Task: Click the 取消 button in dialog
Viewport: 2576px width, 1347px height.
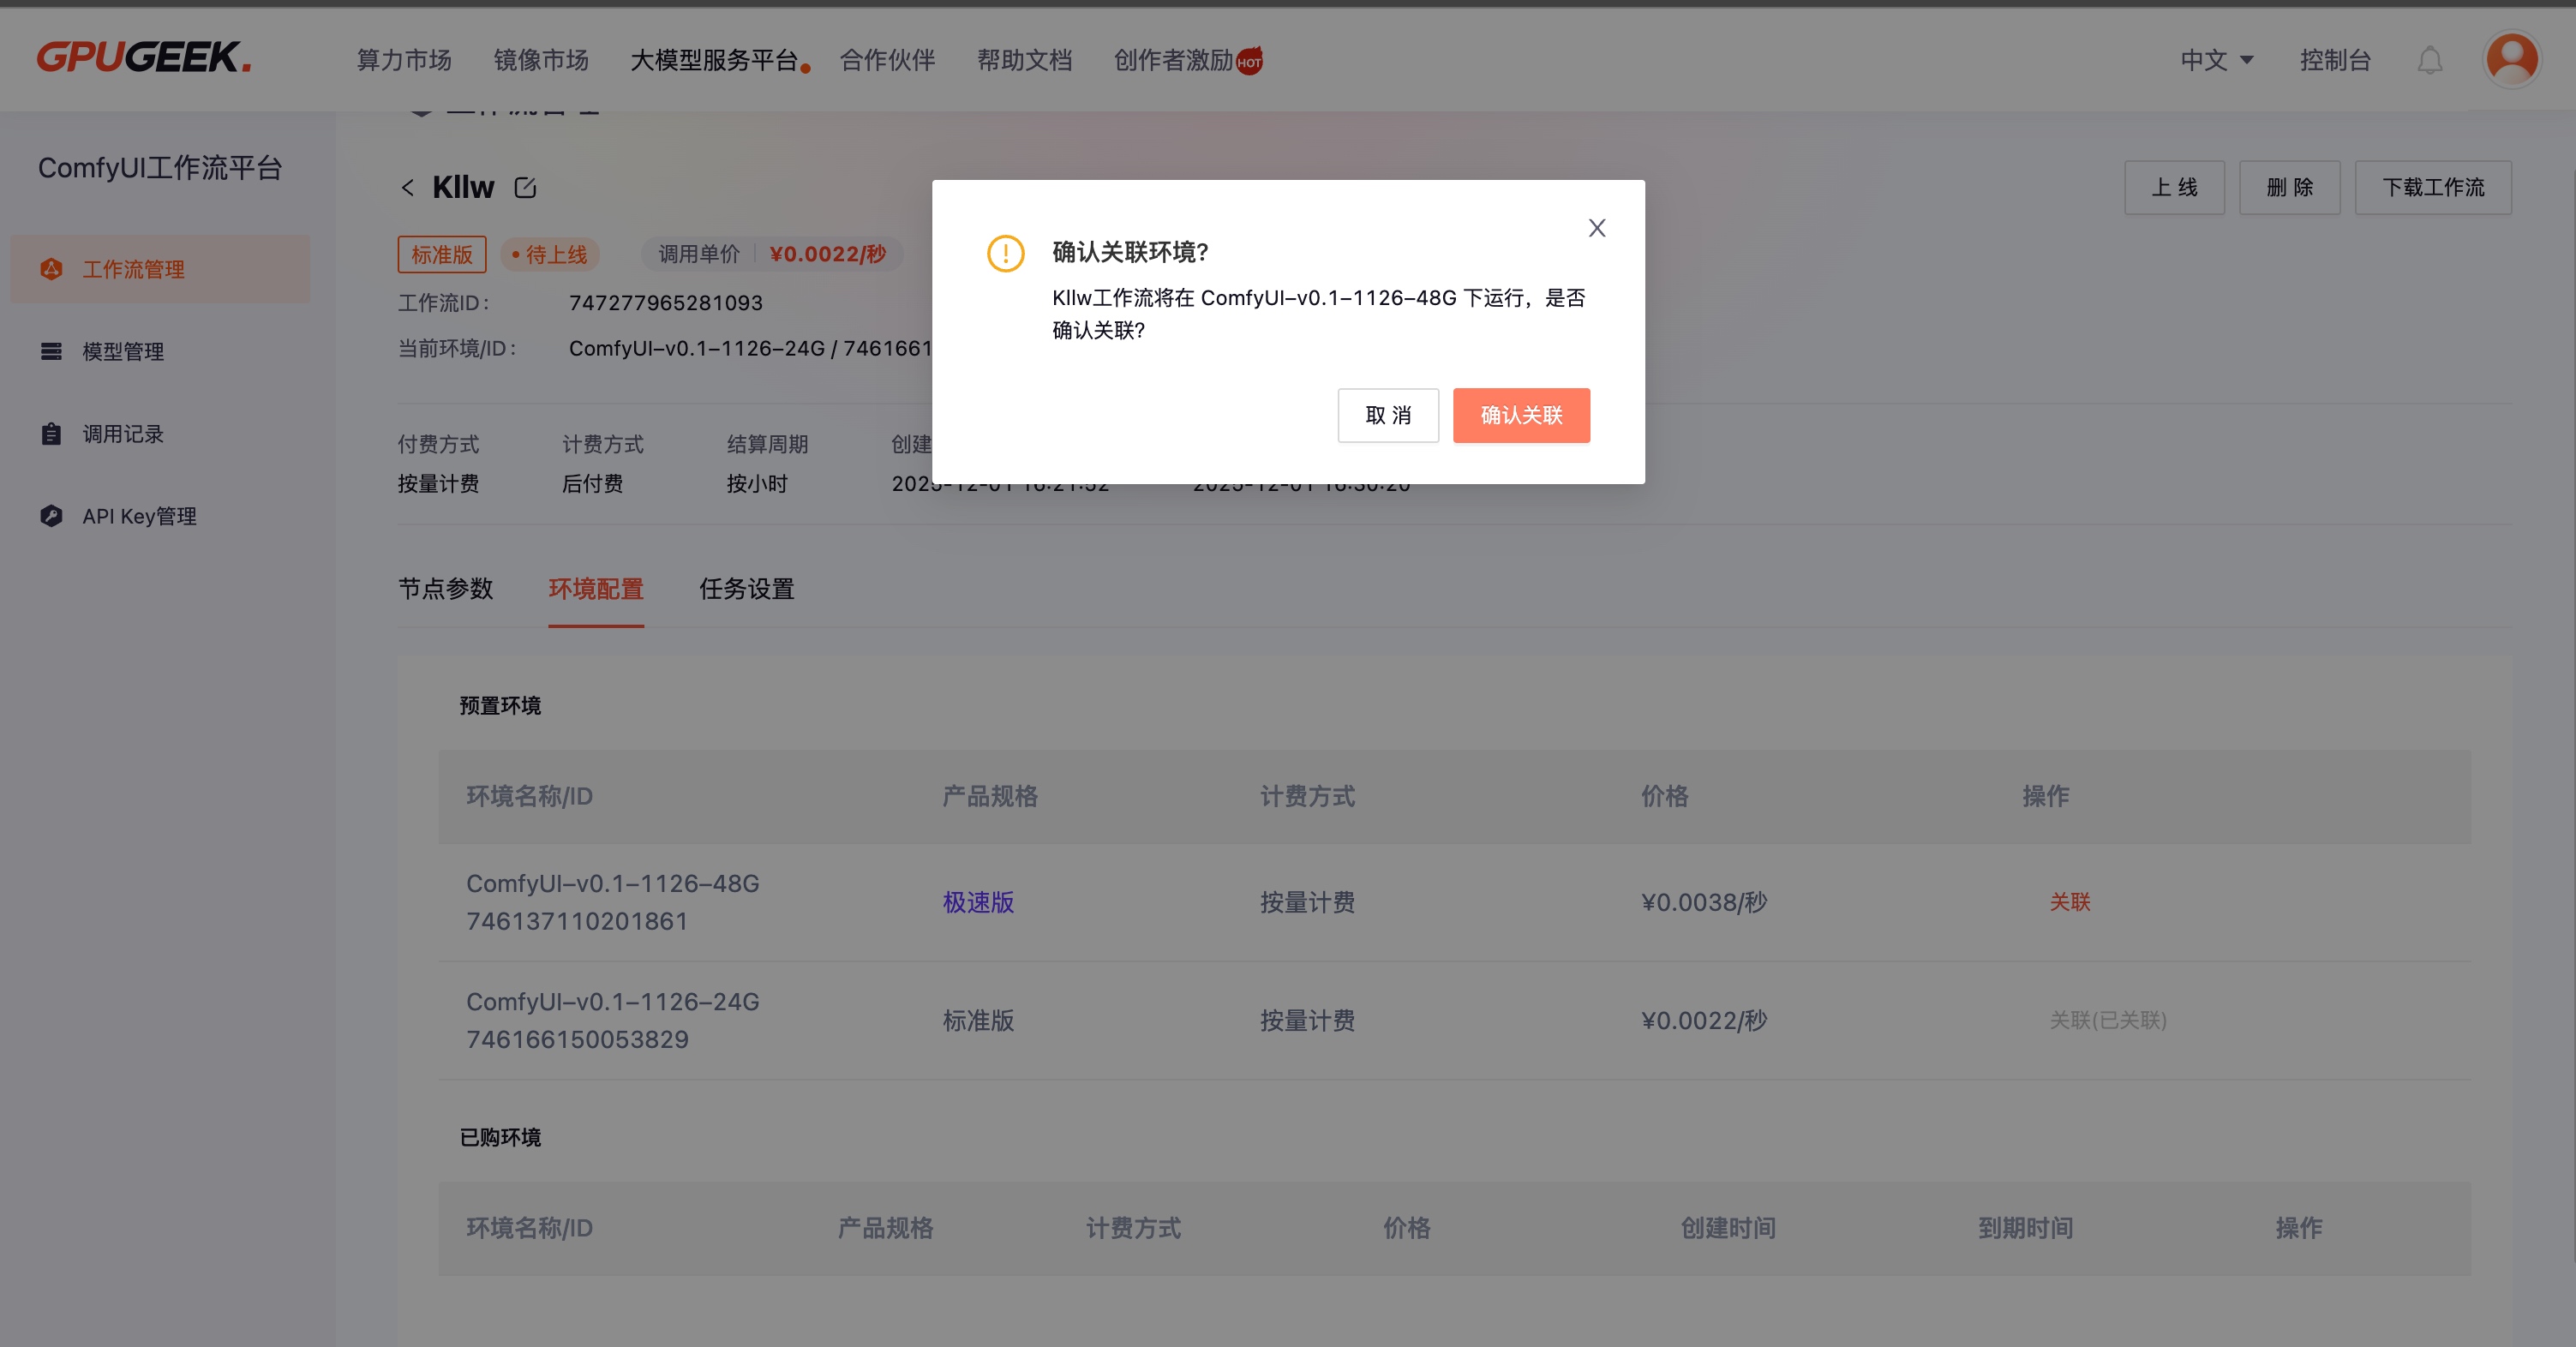Action: tap(1388, 415)
